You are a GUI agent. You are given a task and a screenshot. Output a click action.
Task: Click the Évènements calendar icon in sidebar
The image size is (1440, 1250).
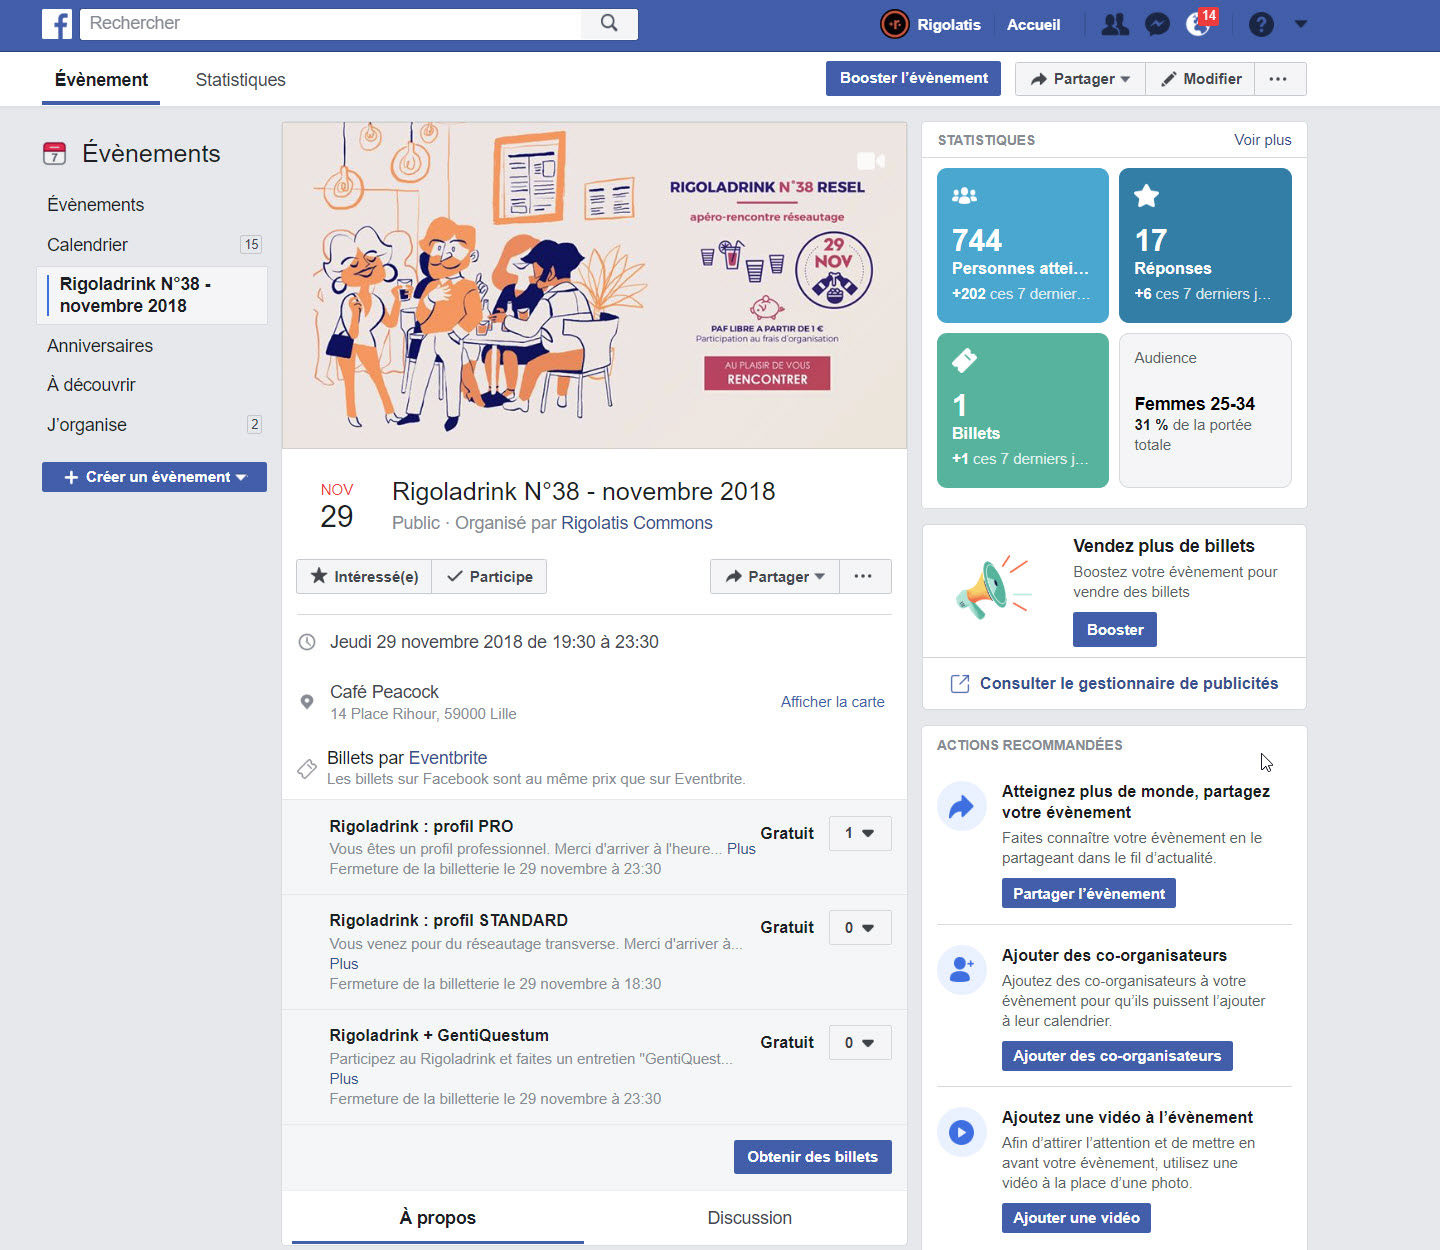(x=55, y=153)
